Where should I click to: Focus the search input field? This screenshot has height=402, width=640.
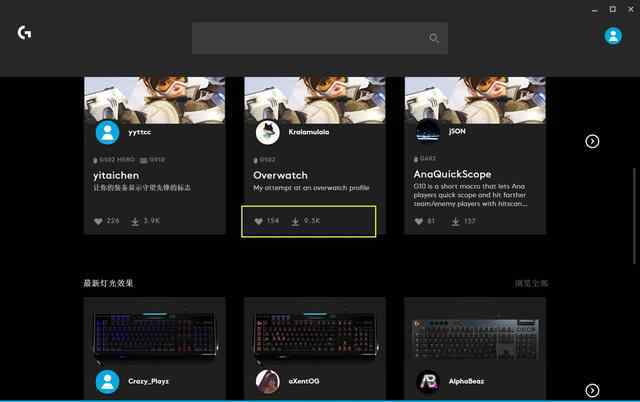pos(320,38)
